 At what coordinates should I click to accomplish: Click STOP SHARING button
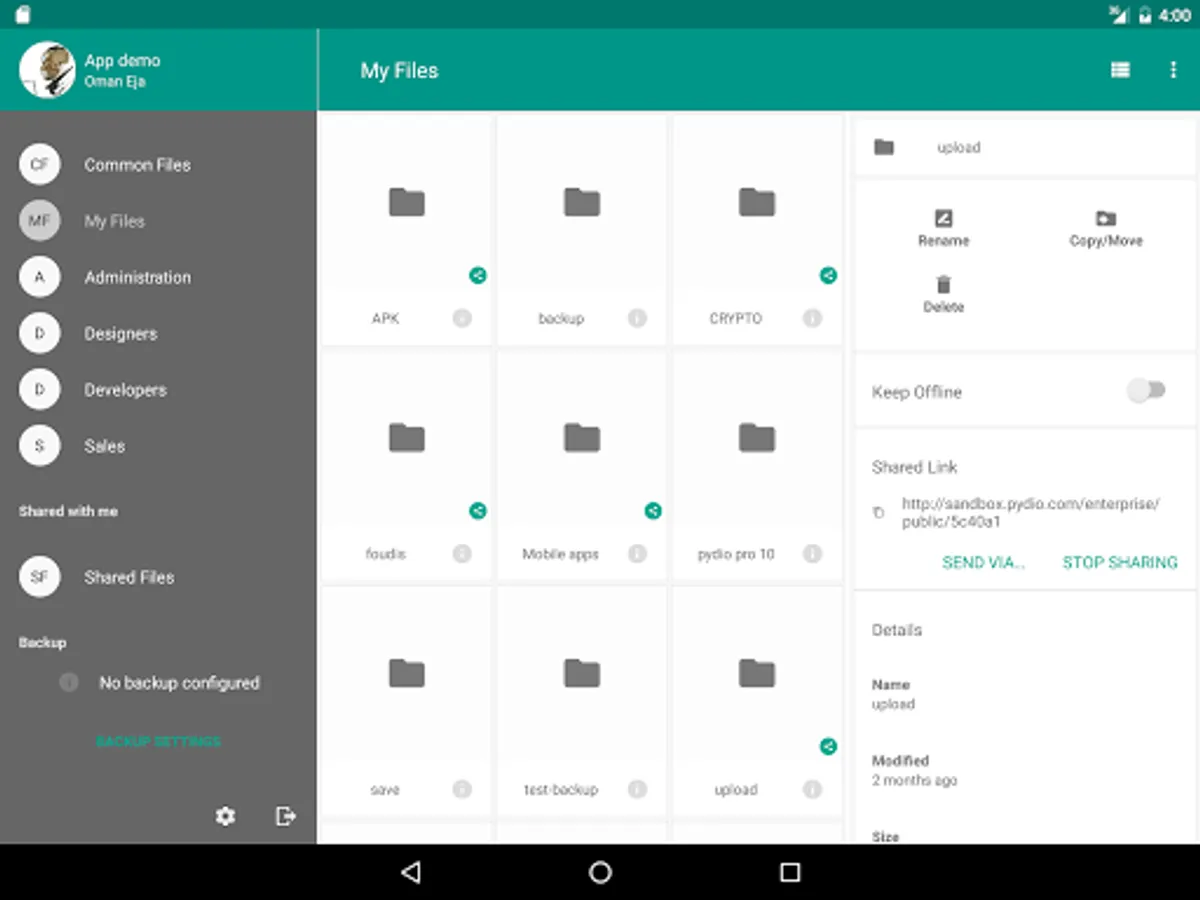(x=1120, y=562)
